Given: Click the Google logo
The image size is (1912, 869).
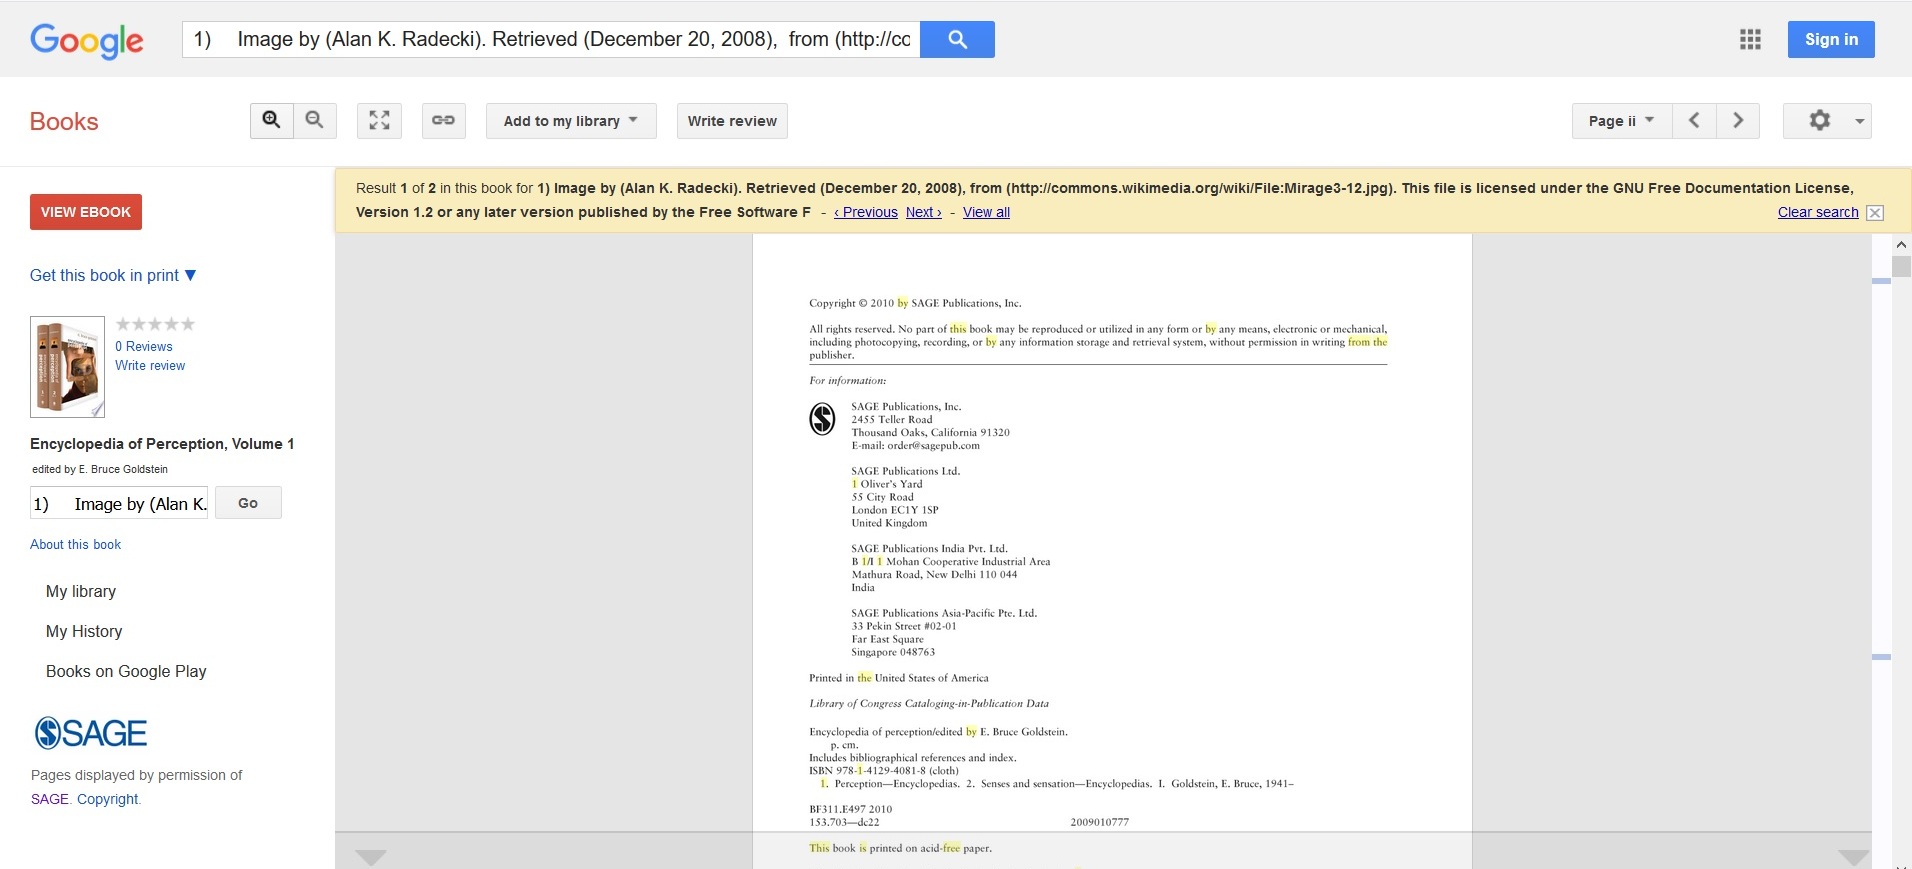Looking at the screenshot, I should coord(87,40).
